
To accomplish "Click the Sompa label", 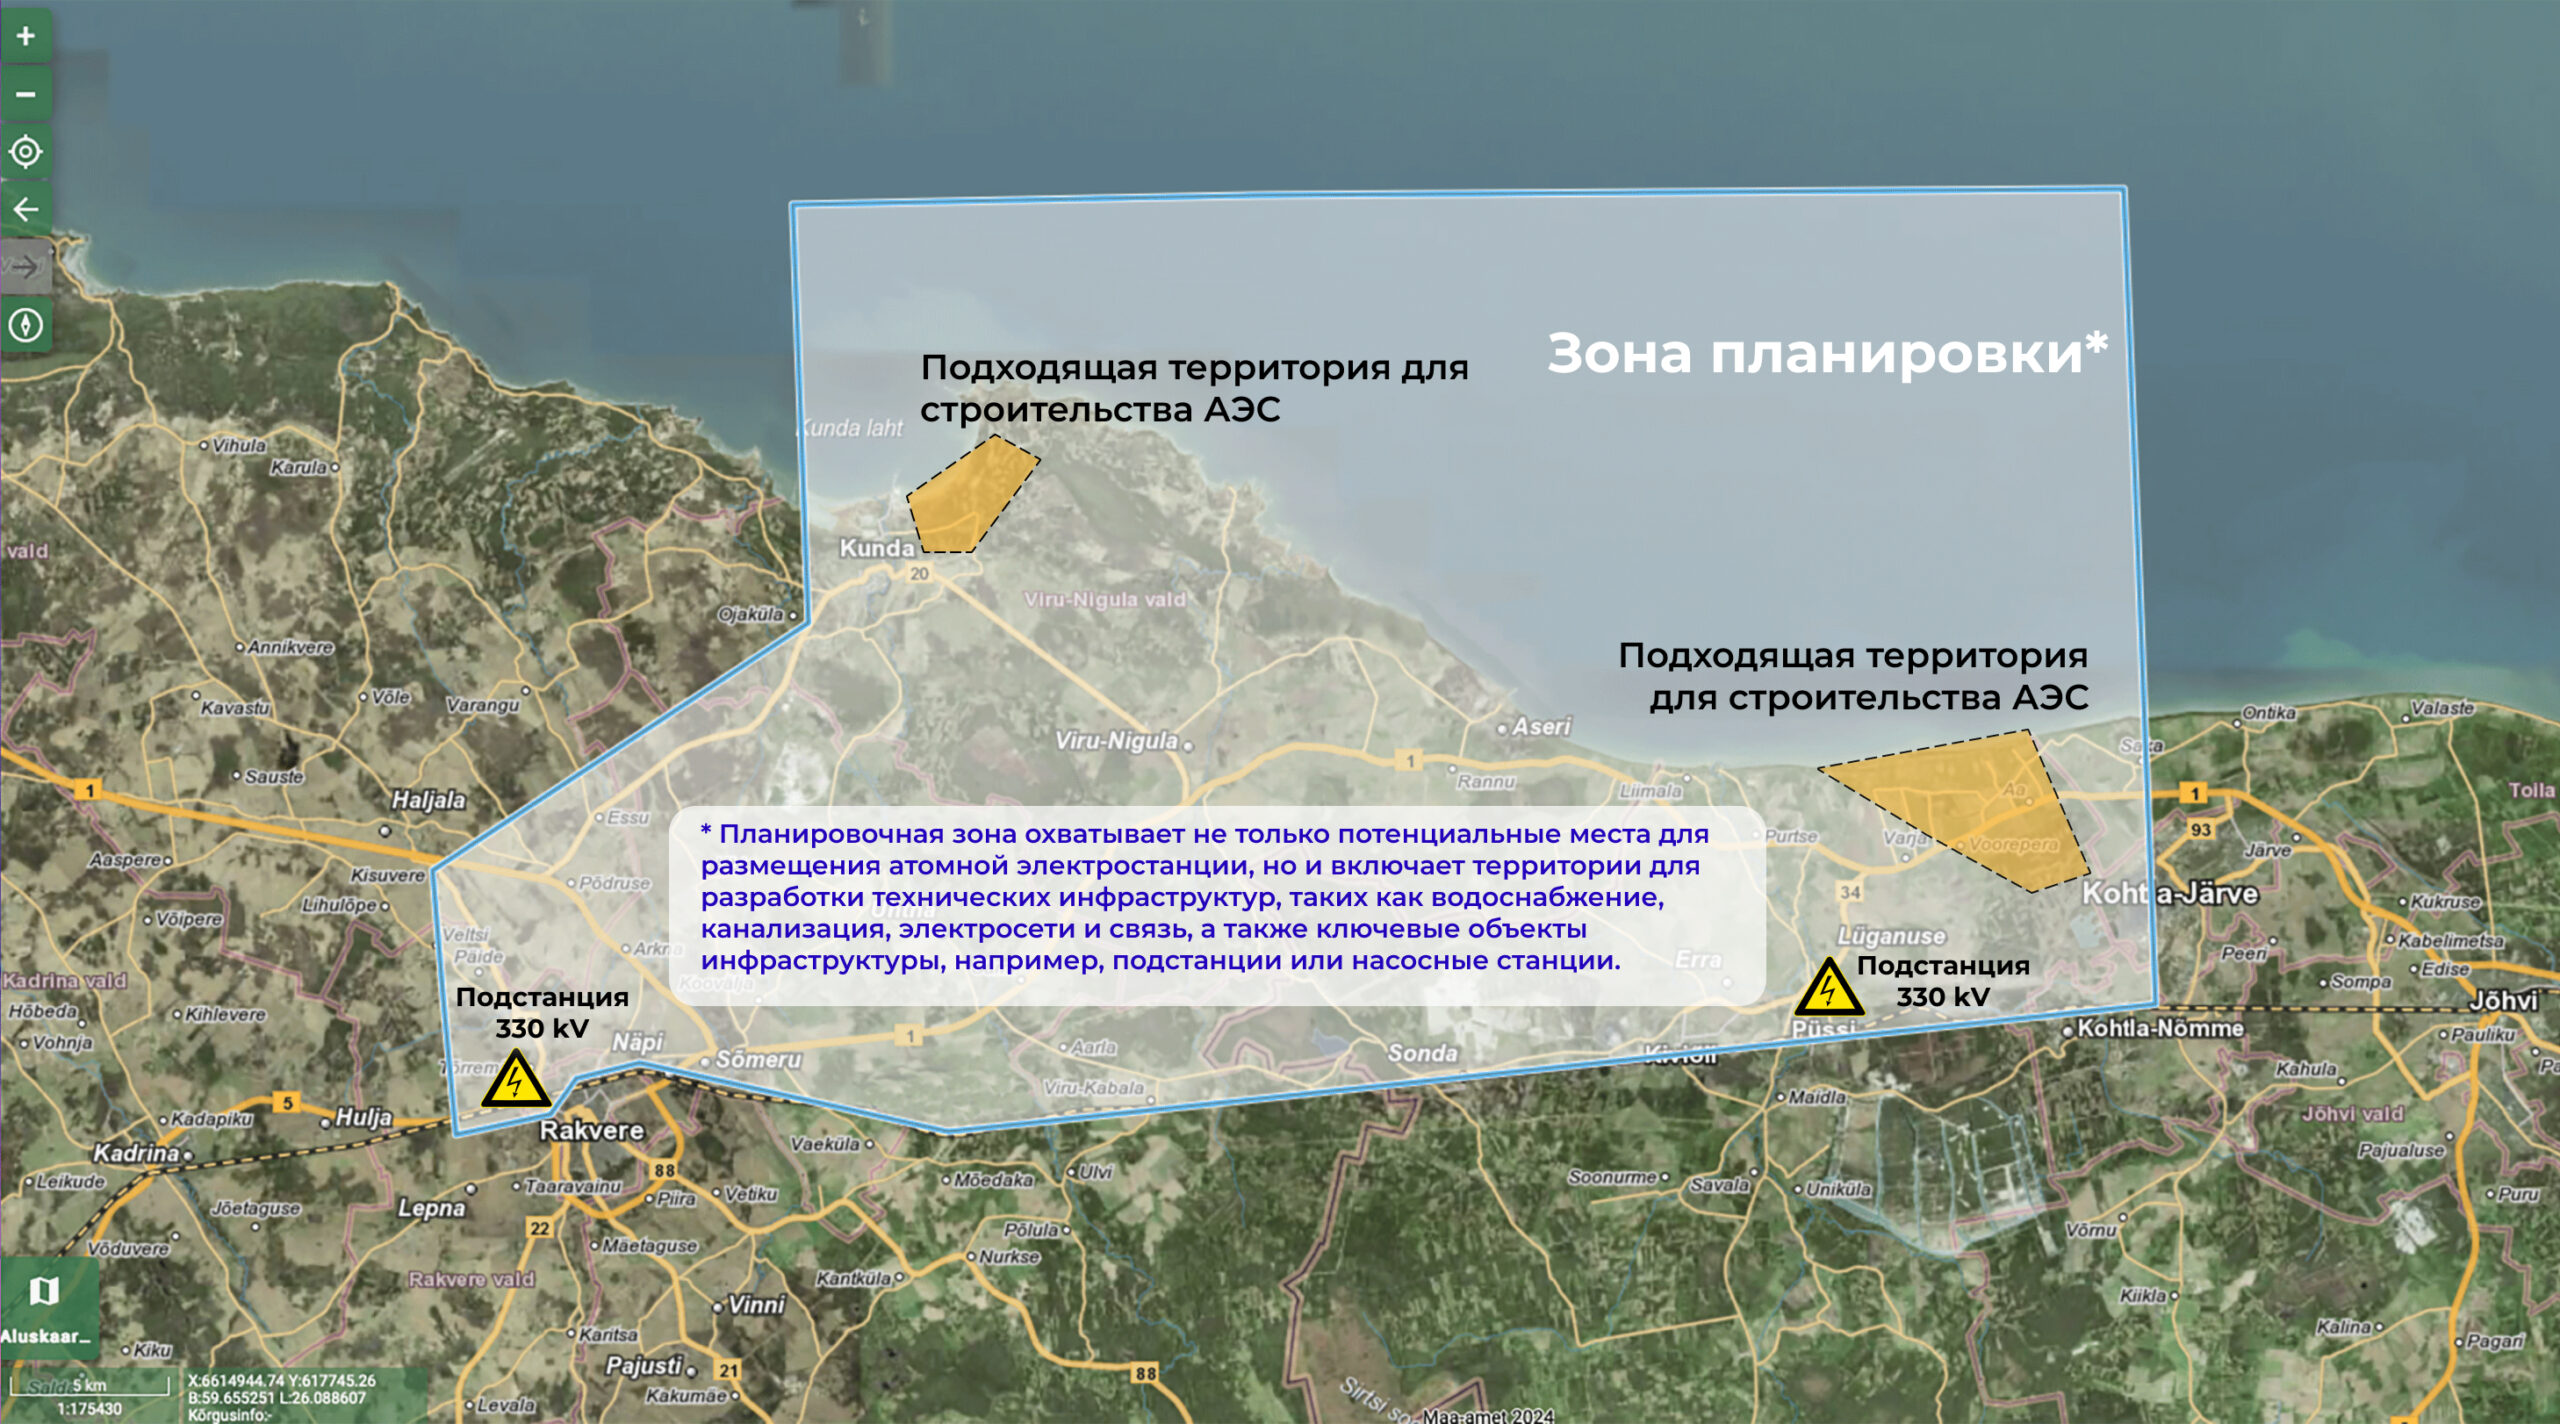I will [2361, 982].
